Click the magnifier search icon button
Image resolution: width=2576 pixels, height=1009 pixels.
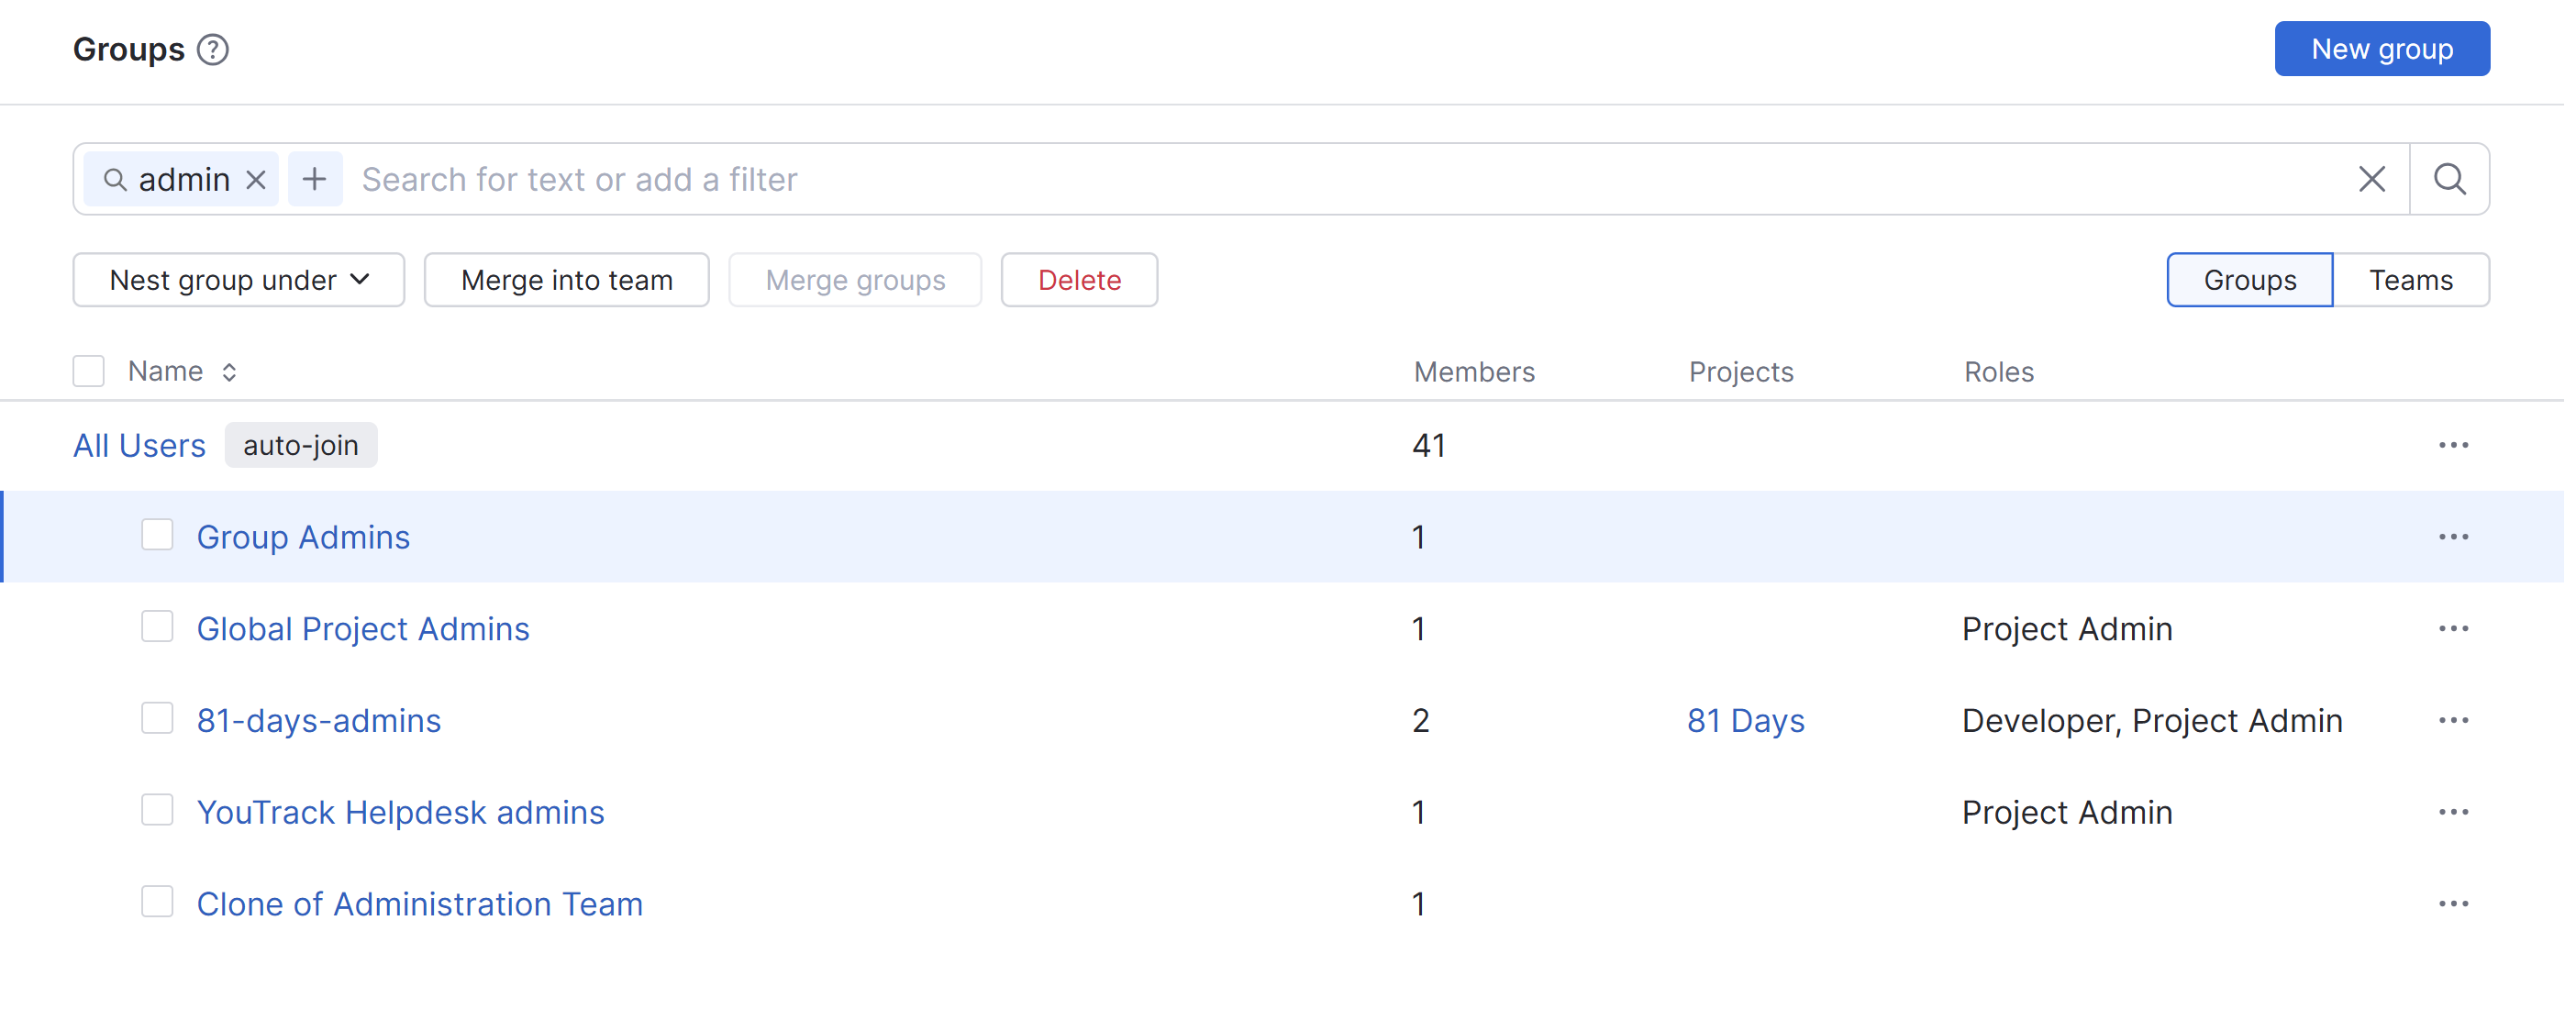[x=2449, y=179]
